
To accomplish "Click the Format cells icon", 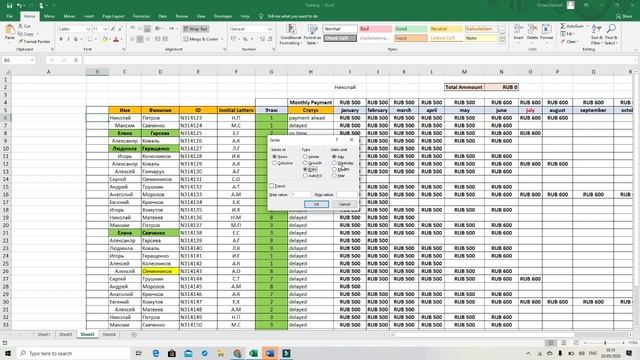I will (546, 29).
